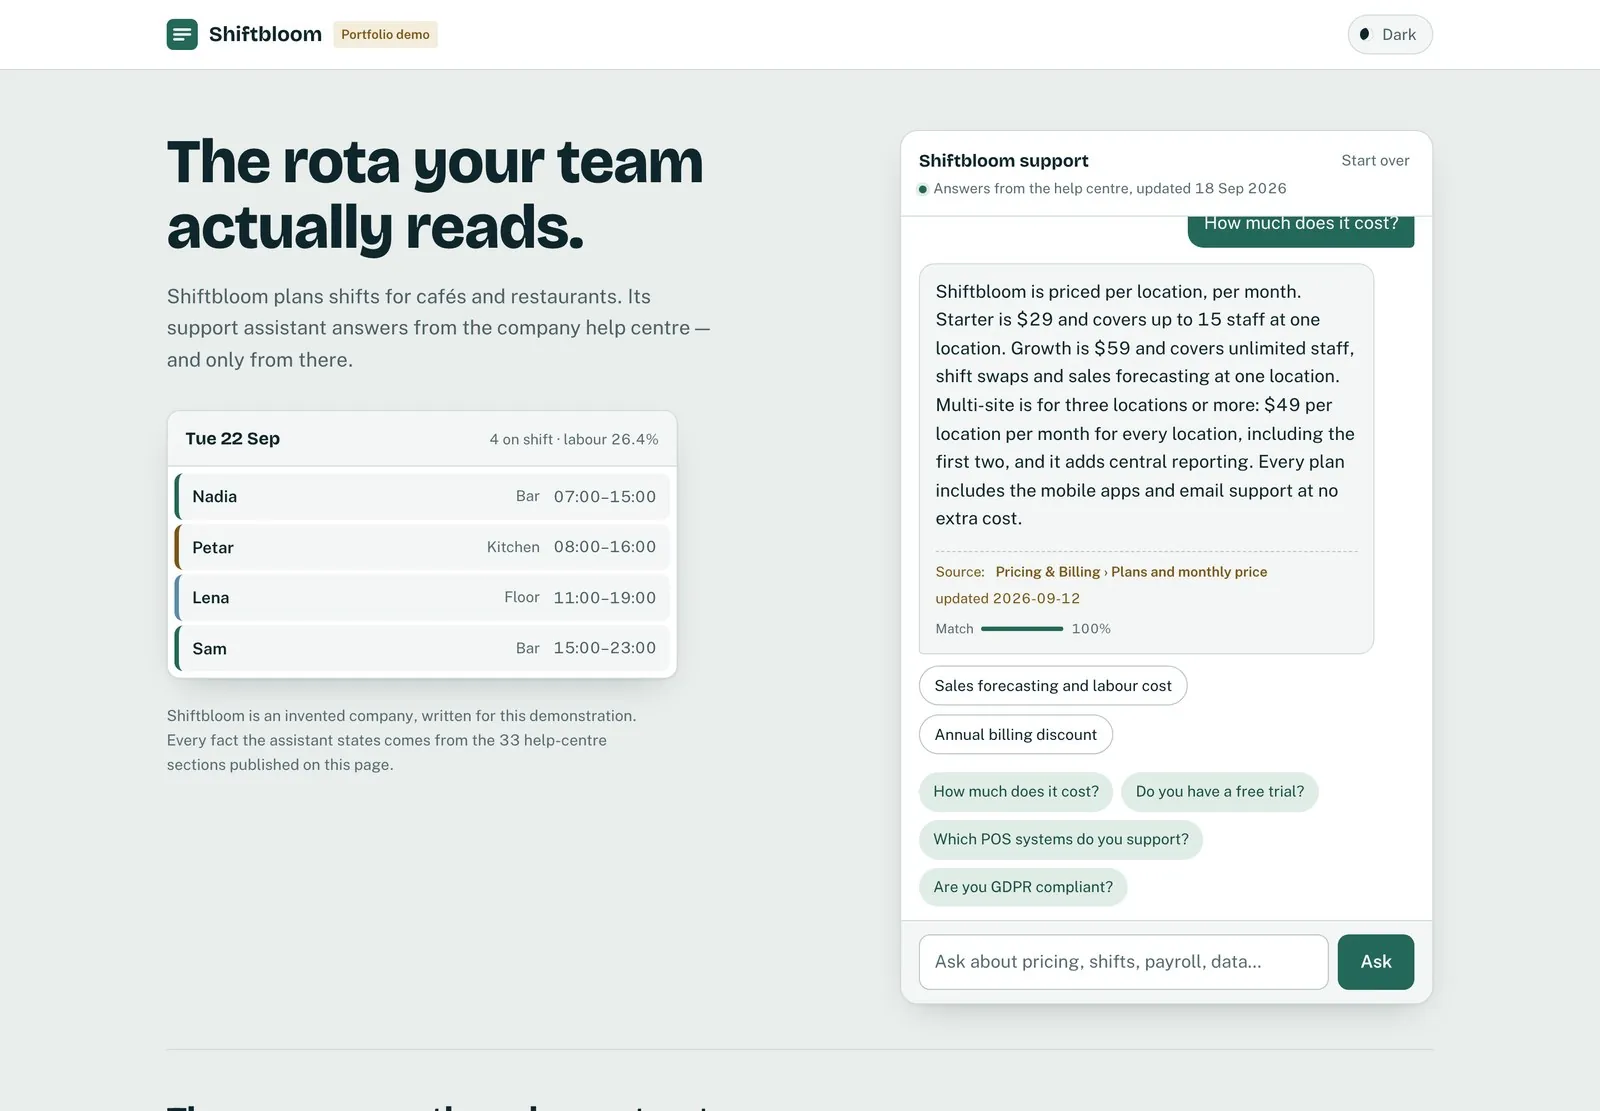This screenshot has width=1600, height=1111.
Task: Click the Portfolio demo badge
Action: [385, 34]
